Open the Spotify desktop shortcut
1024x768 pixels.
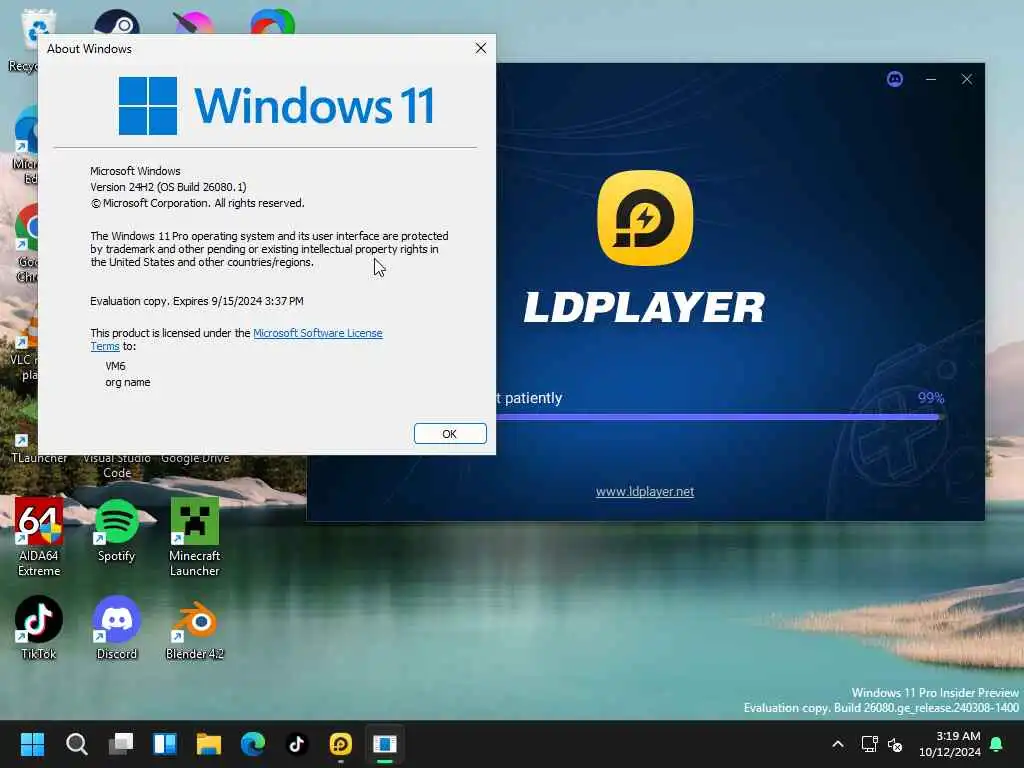click(x=116, y=531)
